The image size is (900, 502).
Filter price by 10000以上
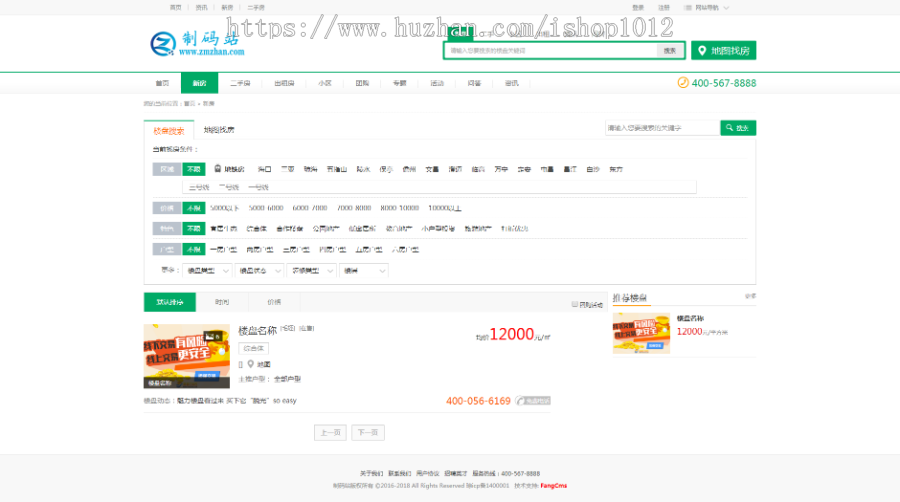[445, 208]
